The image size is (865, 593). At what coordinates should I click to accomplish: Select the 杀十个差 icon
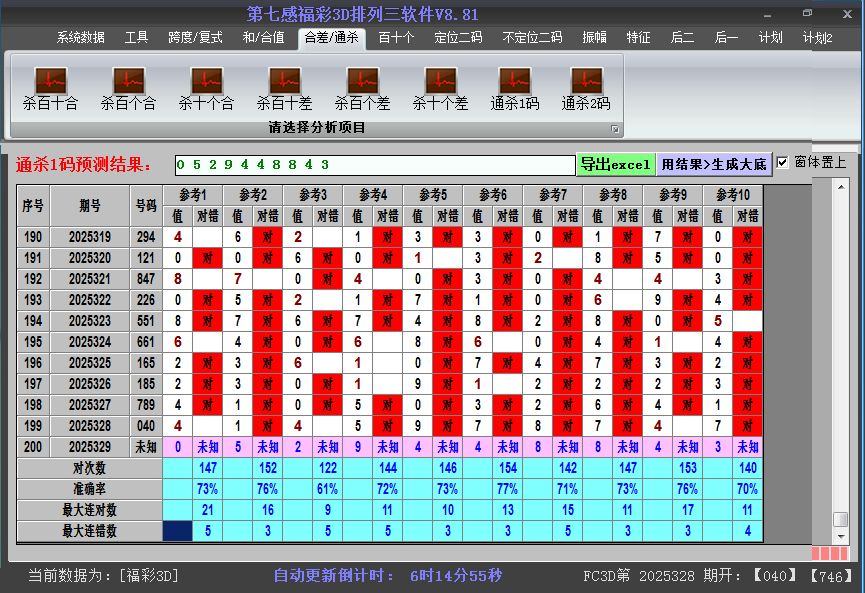[440, 81]
